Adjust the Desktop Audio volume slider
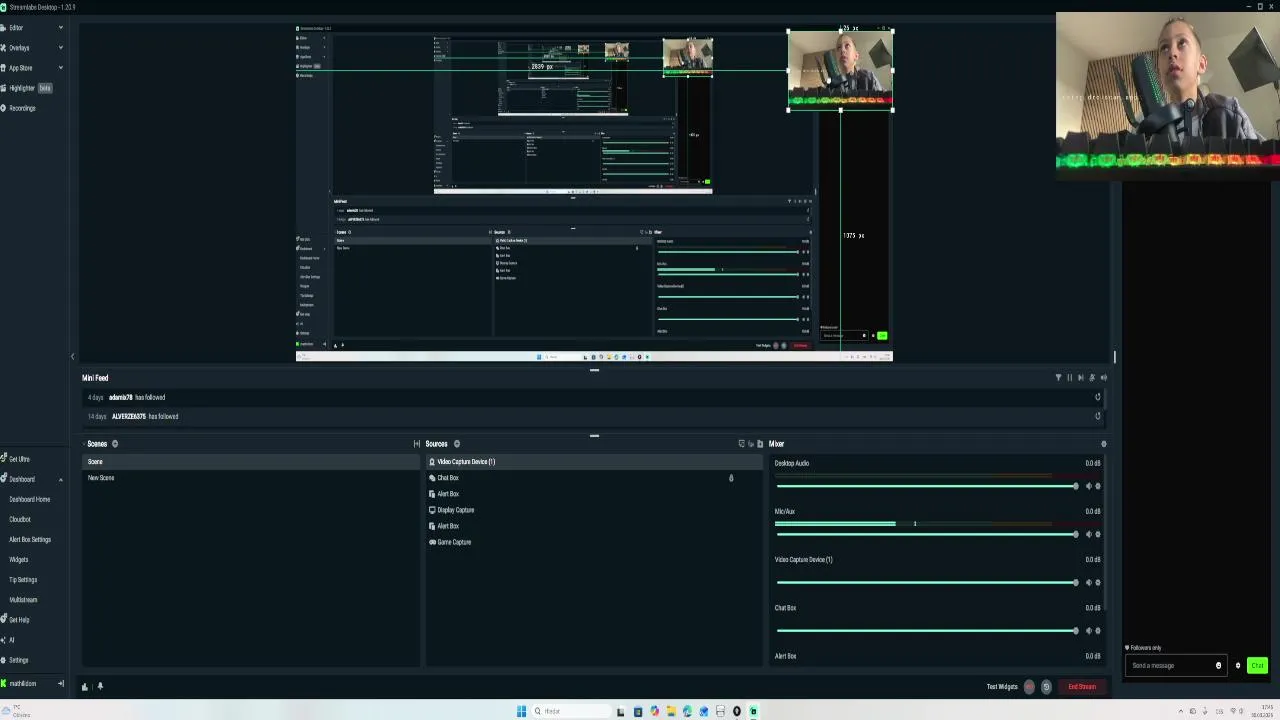1280x720 pixels. 927,486
